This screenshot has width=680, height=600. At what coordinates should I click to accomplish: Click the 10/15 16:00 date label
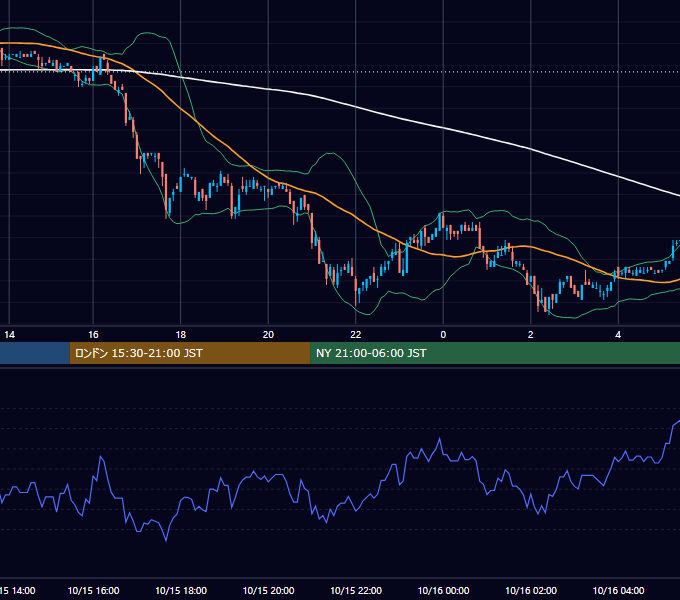point(93,590)
